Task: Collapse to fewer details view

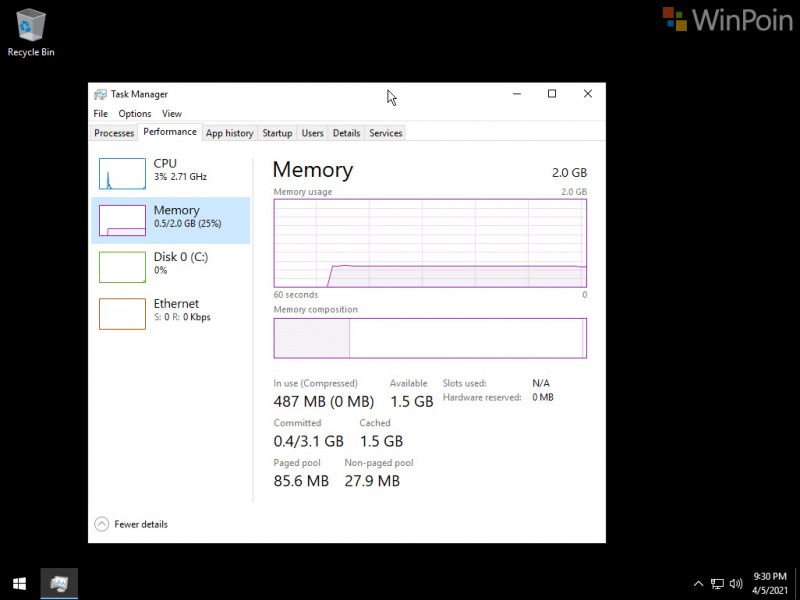Action: [130, 523]
